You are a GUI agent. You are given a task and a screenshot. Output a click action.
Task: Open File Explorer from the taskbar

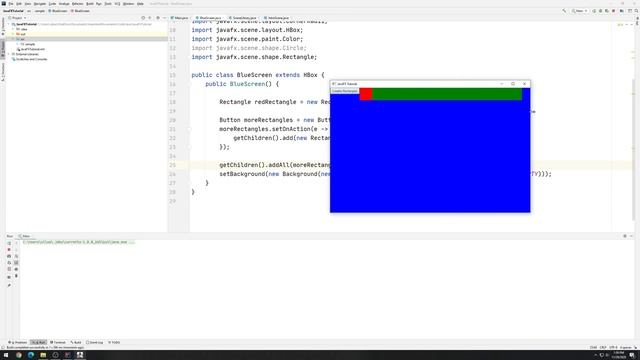coord(43,355)
